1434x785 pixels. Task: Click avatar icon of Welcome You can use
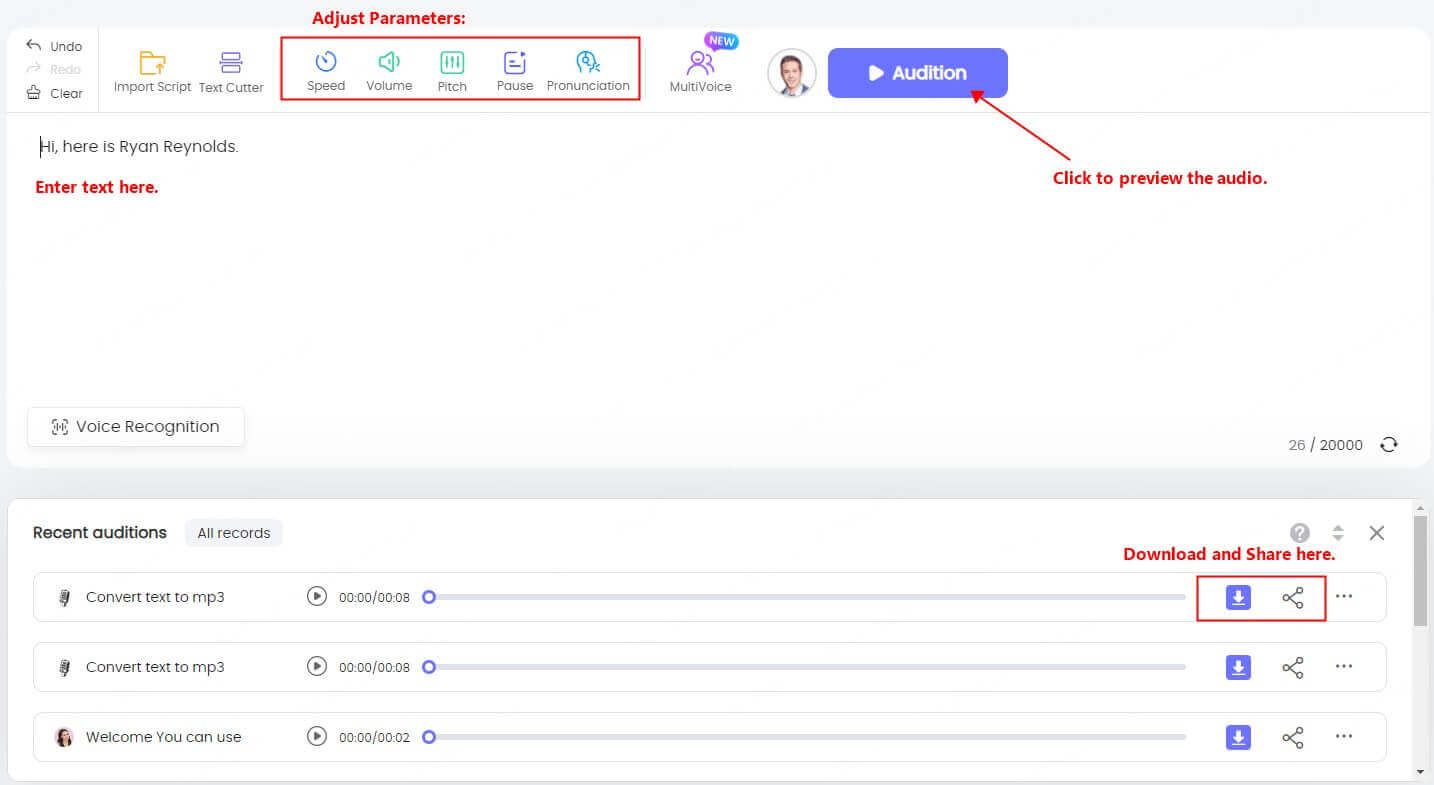(64, 737)
